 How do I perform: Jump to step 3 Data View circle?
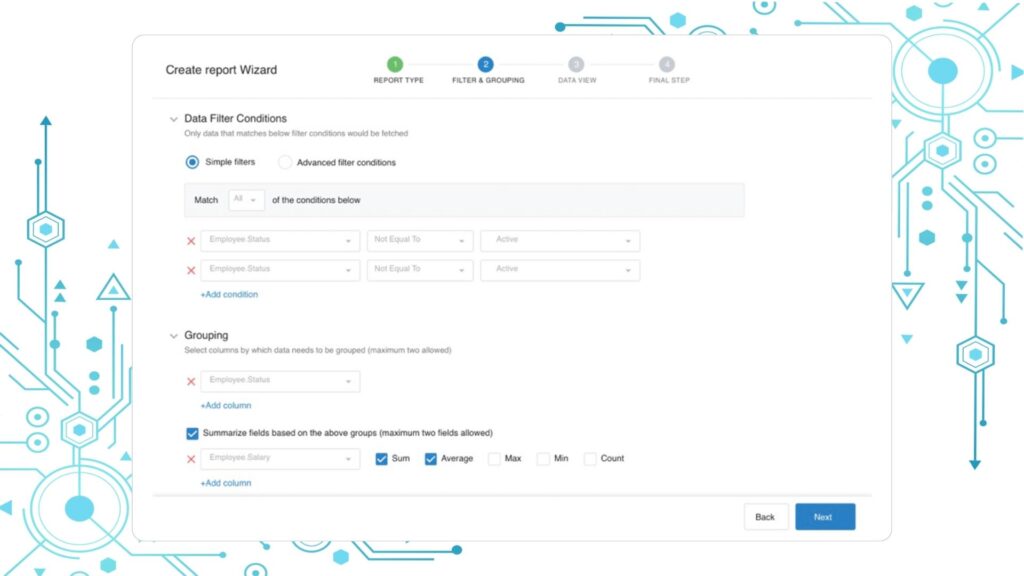click(576, 64)
